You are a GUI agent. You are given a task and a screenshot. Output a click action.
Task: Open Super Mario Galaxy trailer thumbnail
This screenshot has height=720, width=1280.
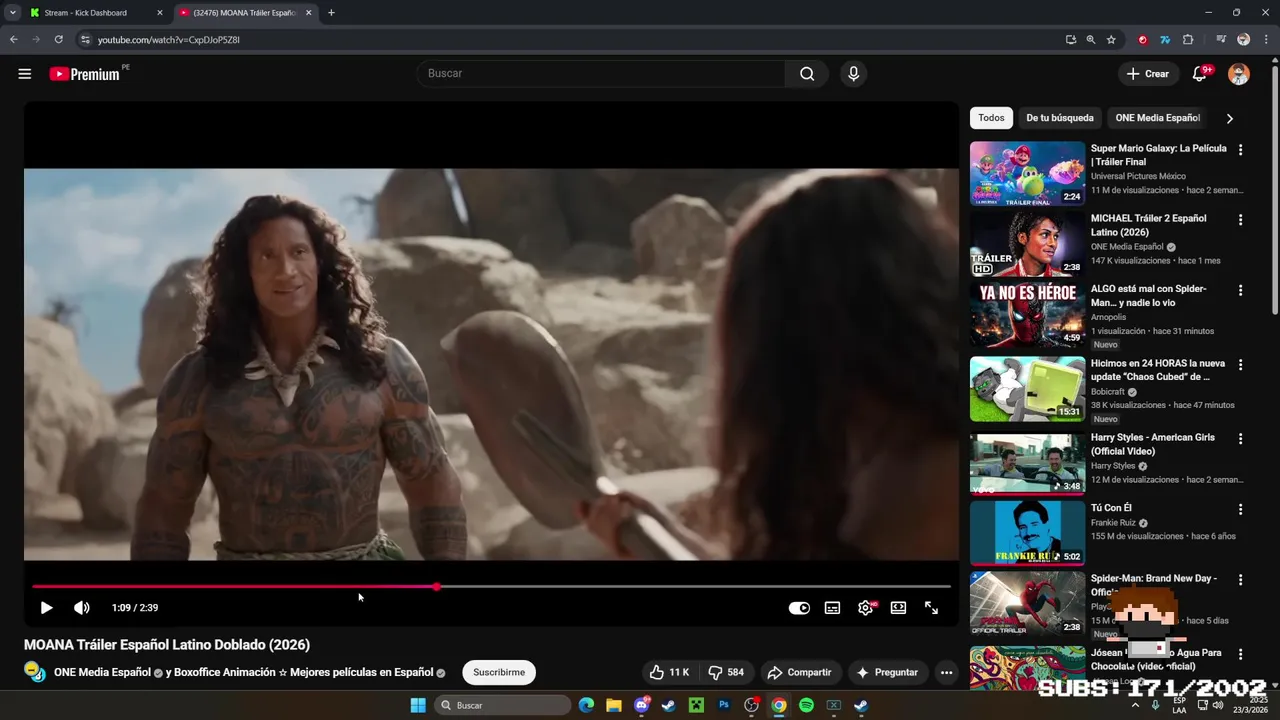(x=1027, y=173)
